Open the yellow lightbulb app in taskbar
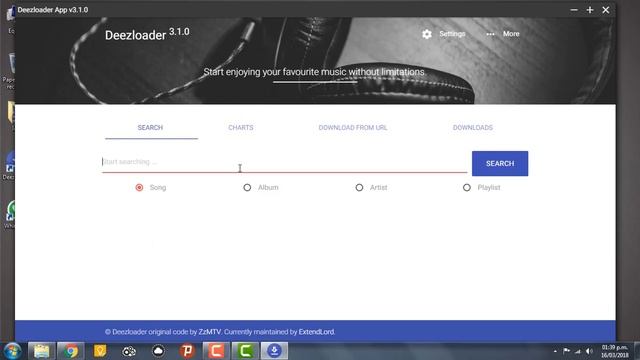 coord(100,351)
